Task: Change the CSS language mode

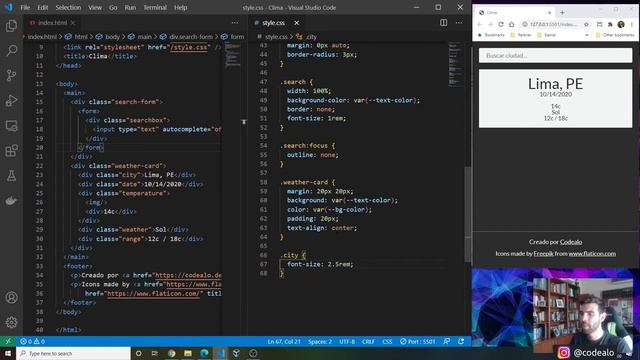Action: [x=387, y=341]
